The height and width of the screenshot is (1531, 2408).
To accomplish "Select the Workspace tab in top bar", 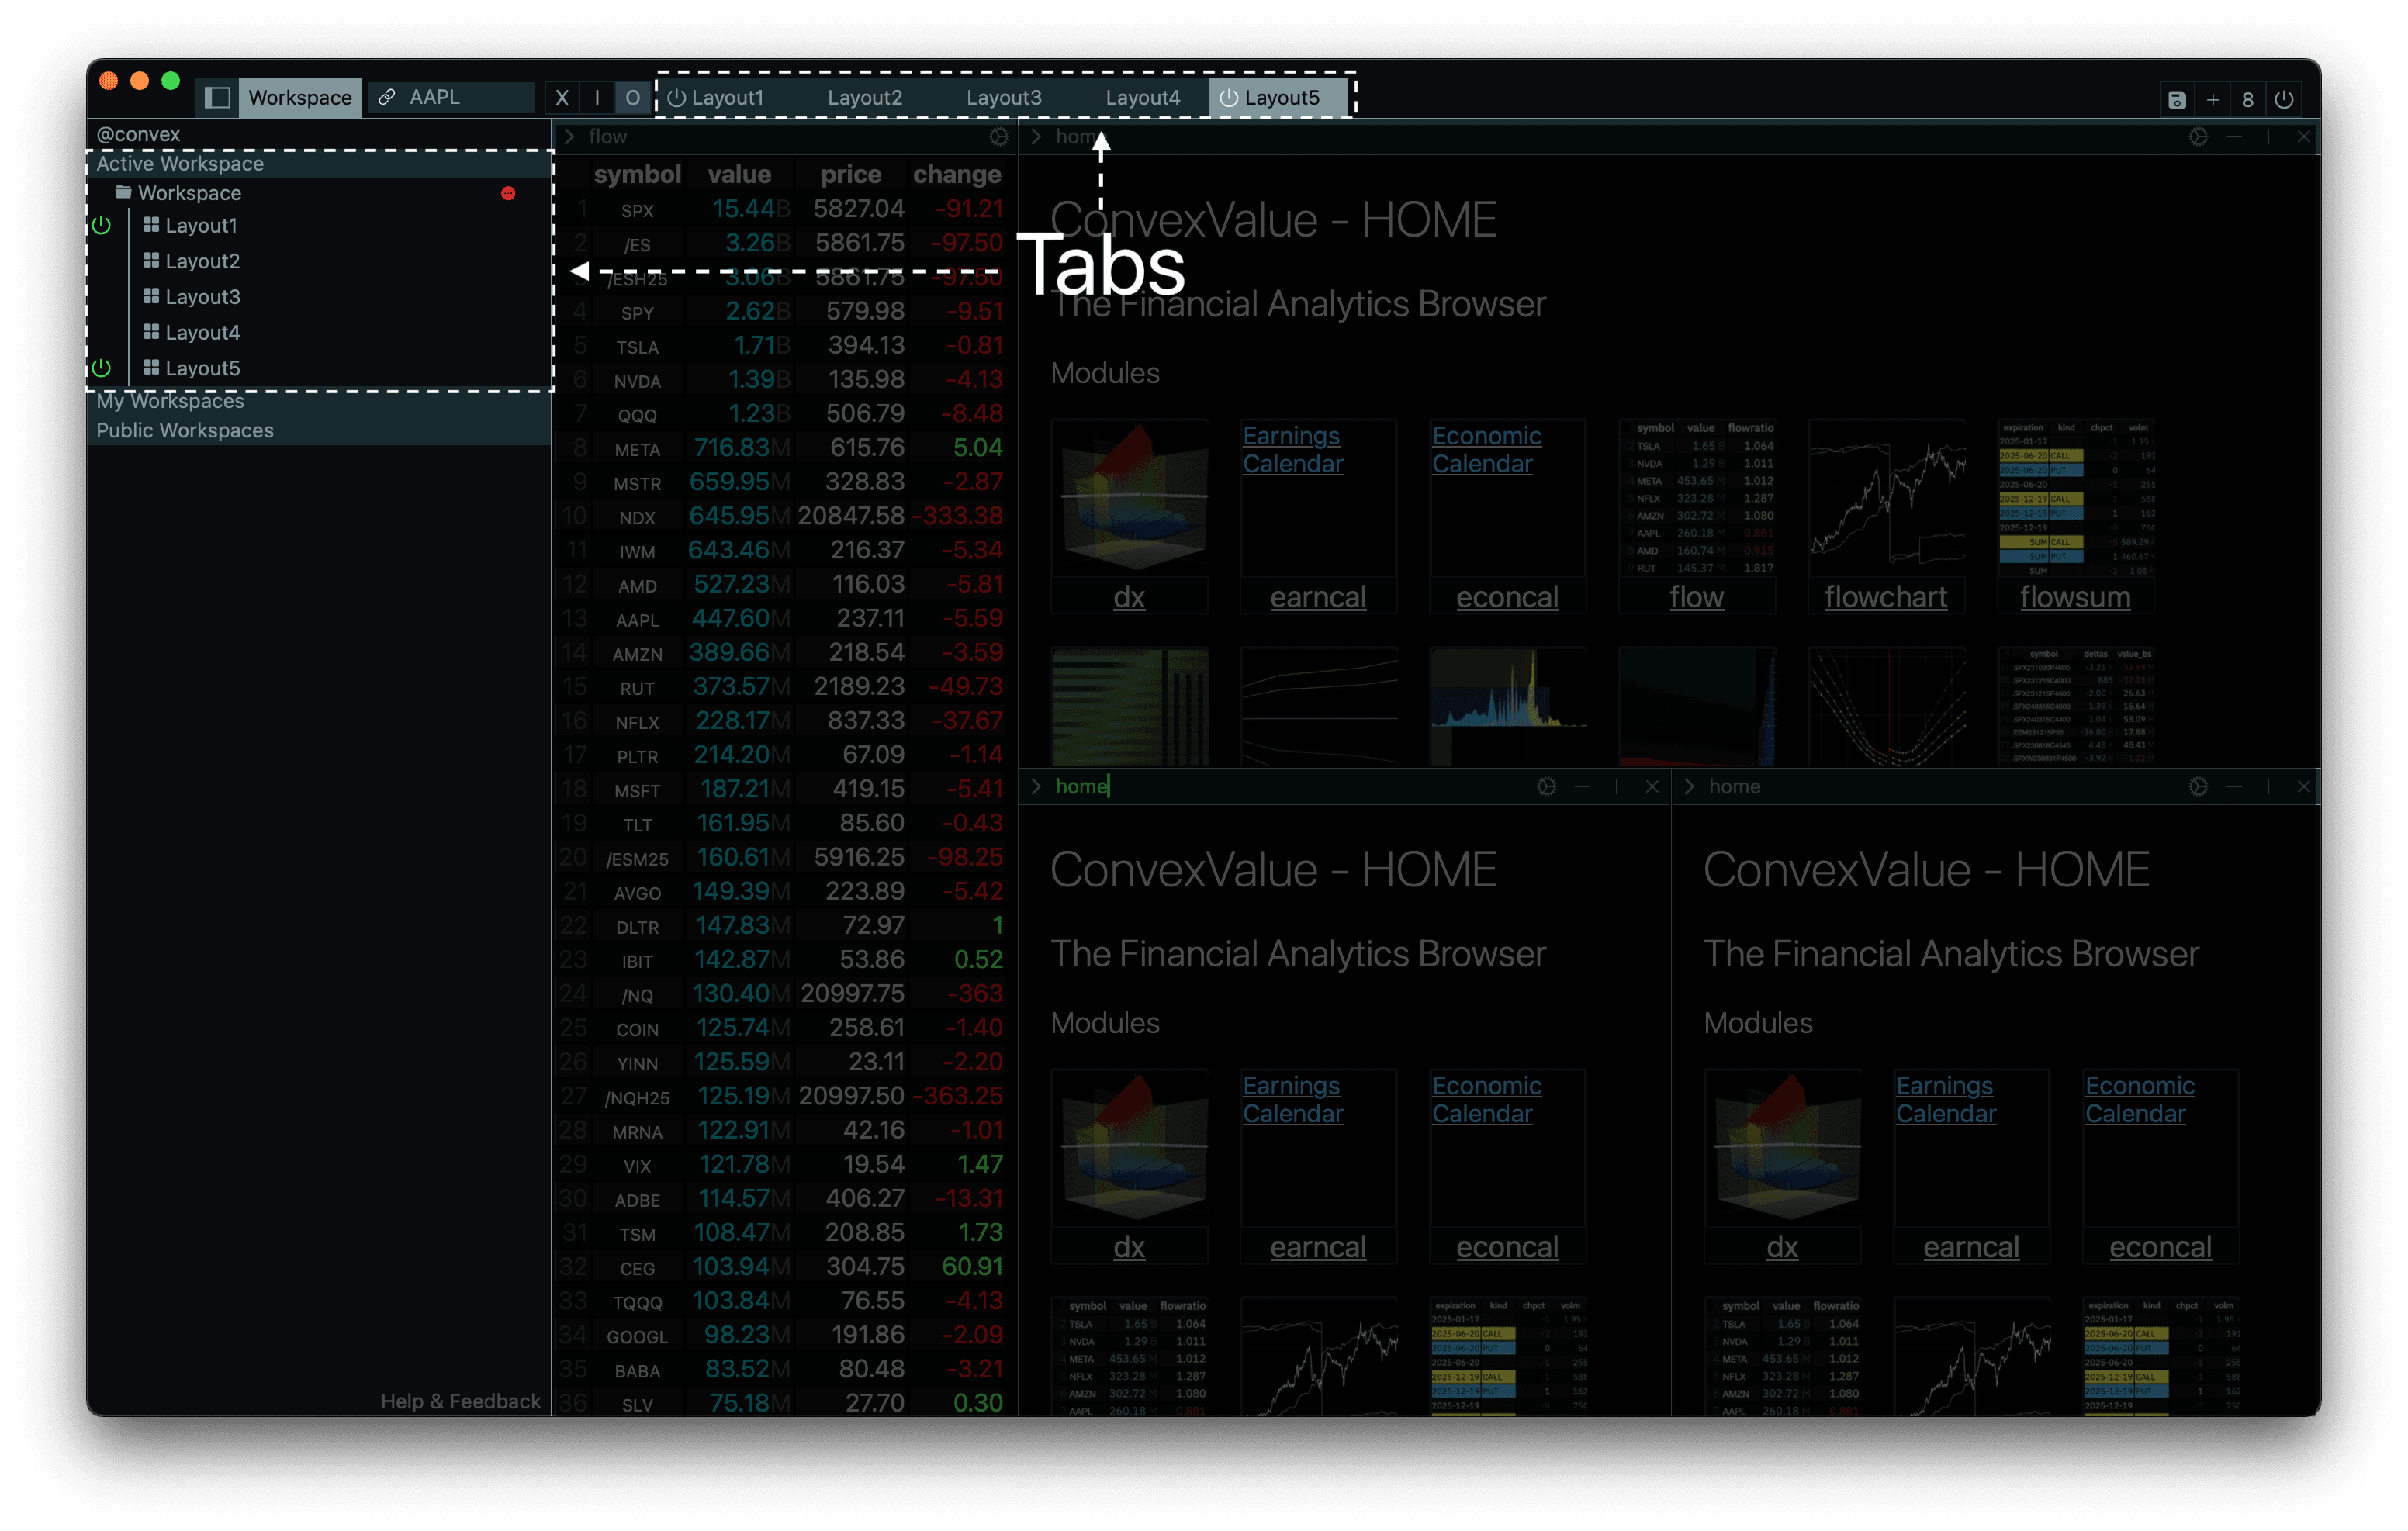I will pyautogui.click(x=299, y=98).
